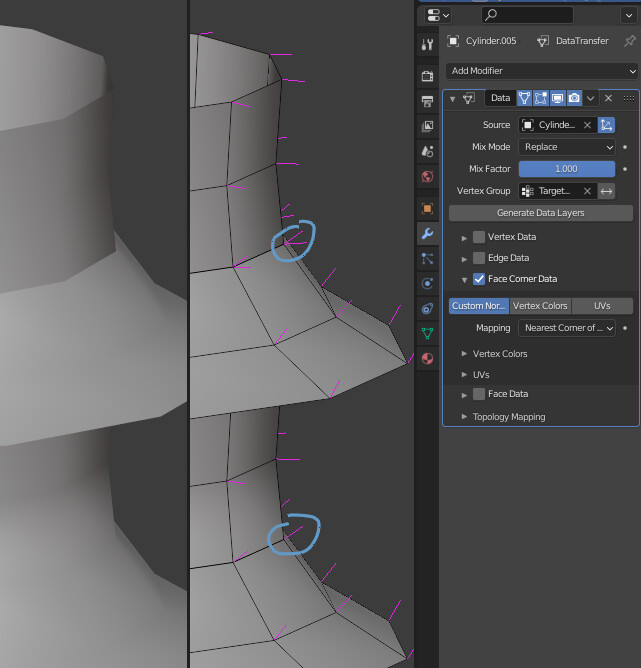Animate Mix Mode property dot
This screenshot has height=668, width=641.
click(625, 147)
